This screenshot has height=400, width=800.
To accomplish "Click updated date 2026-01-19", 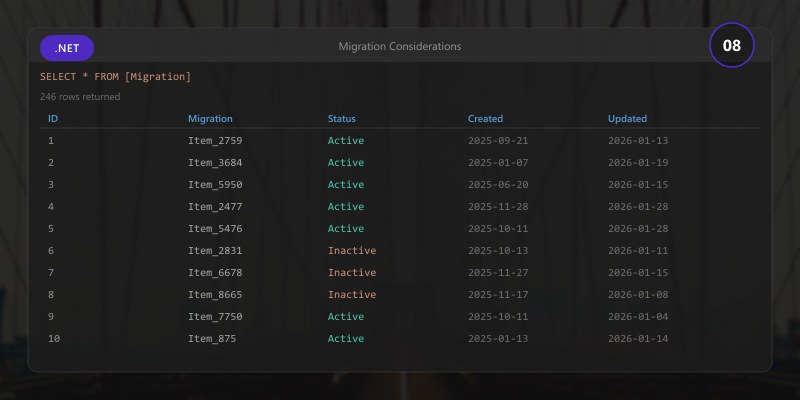I will tap(638, 162).
